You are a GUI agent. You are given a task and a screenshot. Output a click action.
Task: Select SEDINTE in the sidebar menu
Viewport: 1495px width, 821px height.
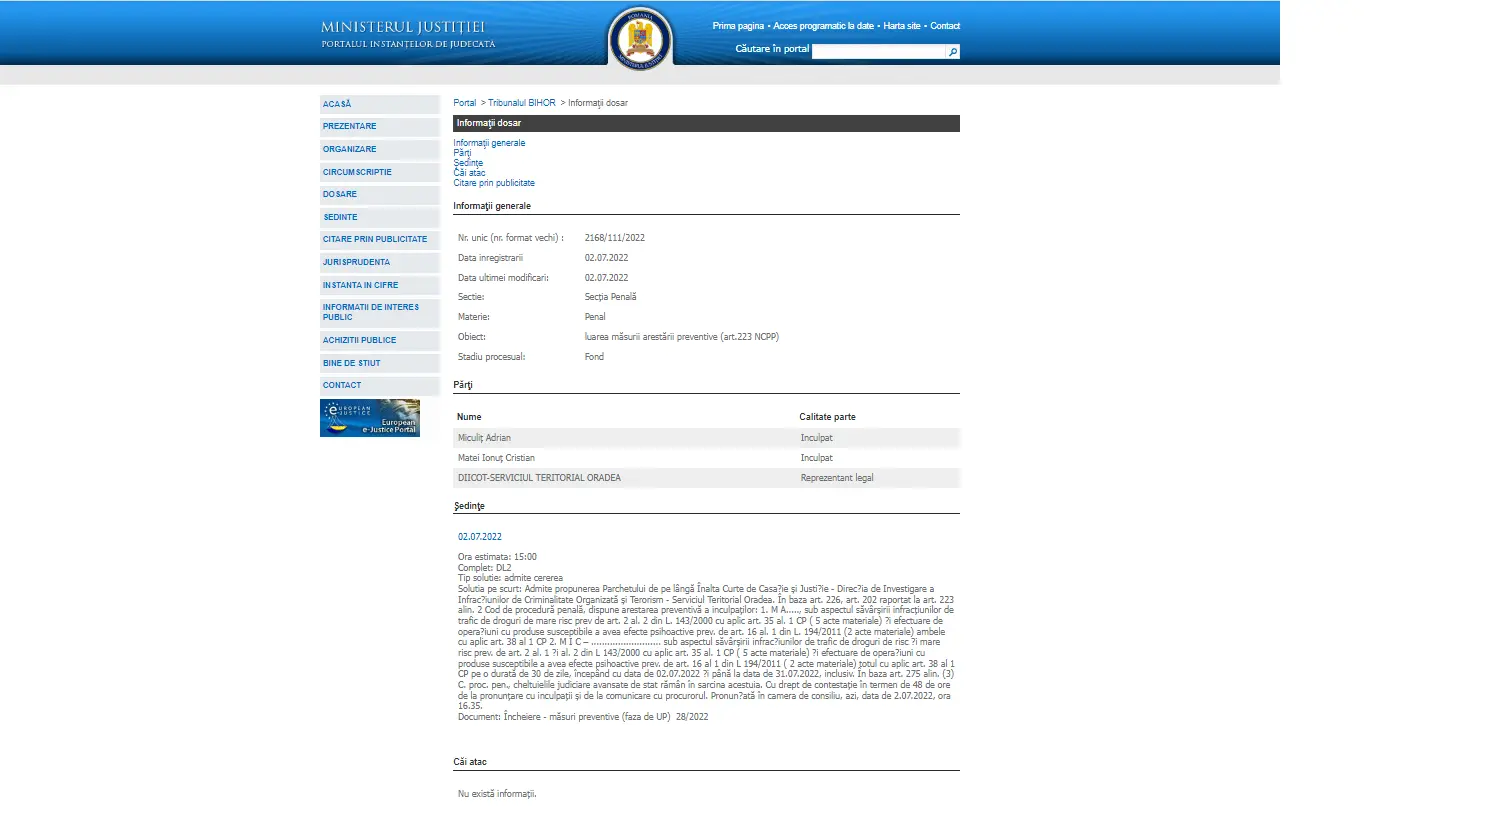379,217
